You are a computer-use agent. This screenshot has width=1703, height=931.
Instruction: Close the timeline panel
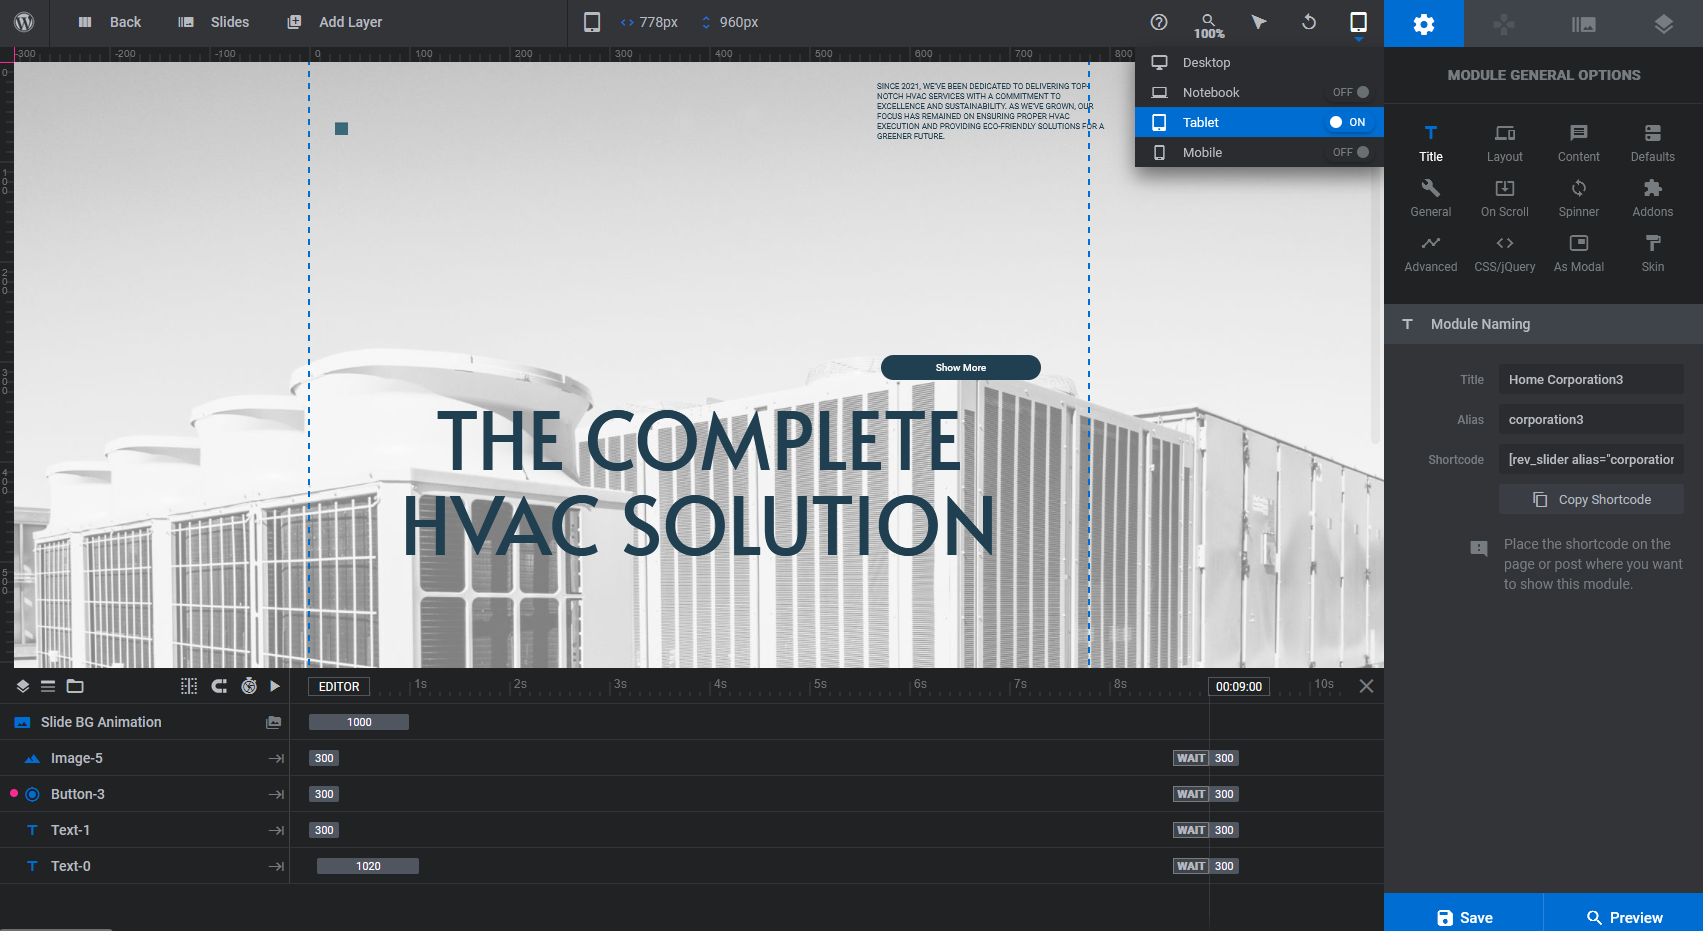tap(1366, 686)
